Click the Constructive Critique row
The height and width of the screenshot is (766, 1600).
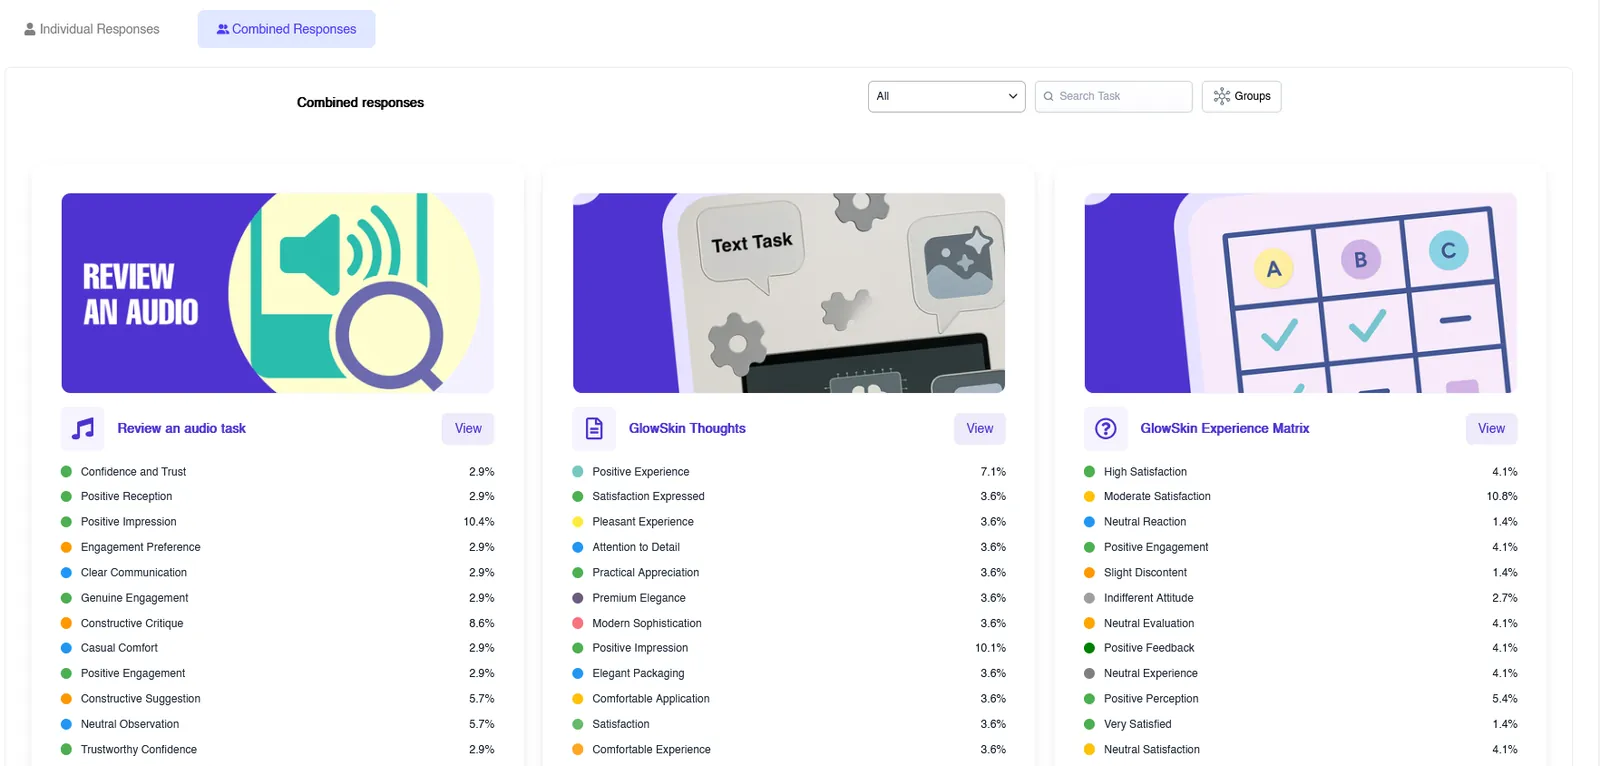click(x=278, y=624)
